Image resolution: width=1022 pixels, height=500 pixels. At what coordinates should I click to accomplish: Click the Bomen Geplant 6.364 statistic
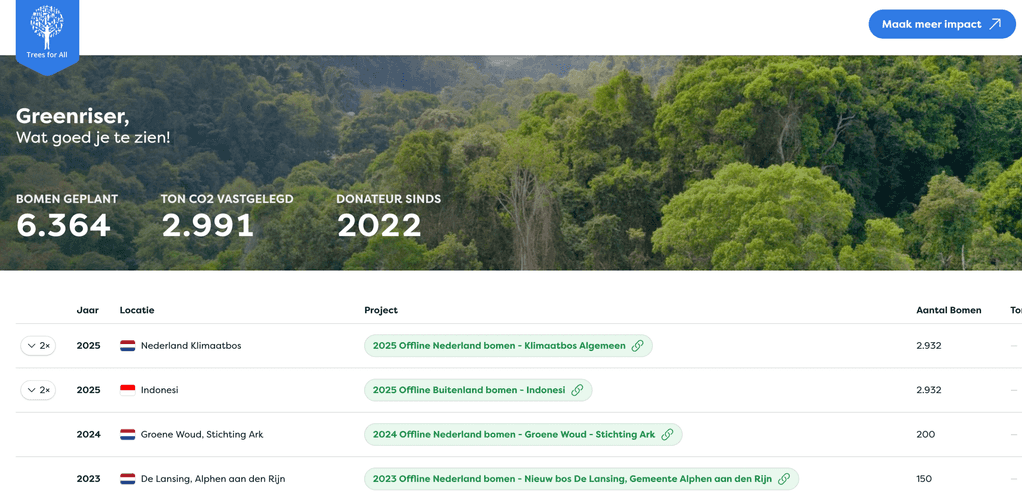click(64, 225)
